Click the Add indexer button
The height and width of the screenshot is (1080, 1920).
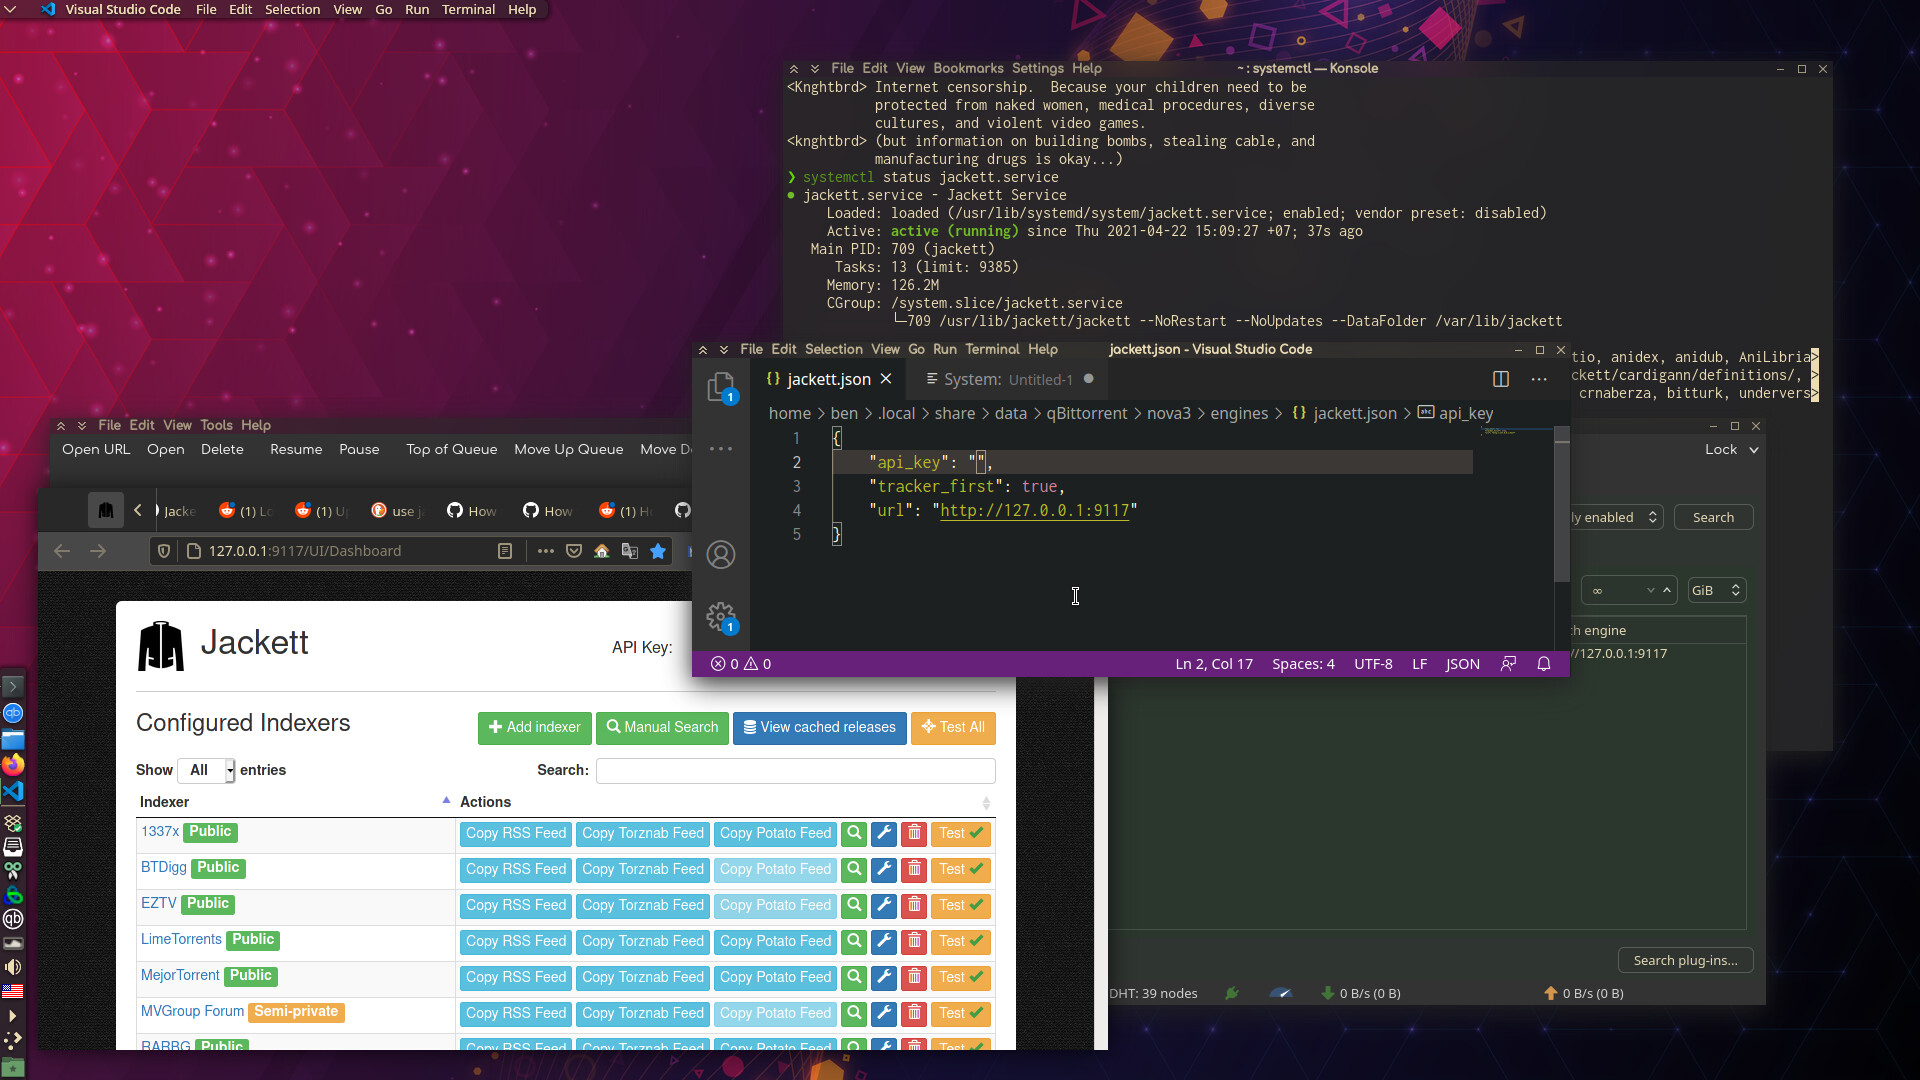[535, 728]
